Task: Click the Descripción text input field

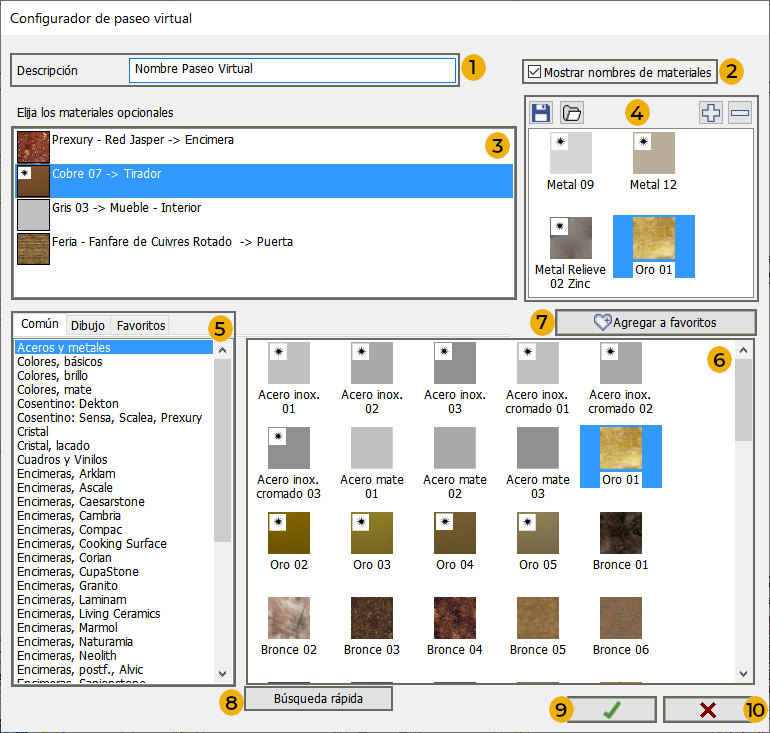Action: coord(292,70)
